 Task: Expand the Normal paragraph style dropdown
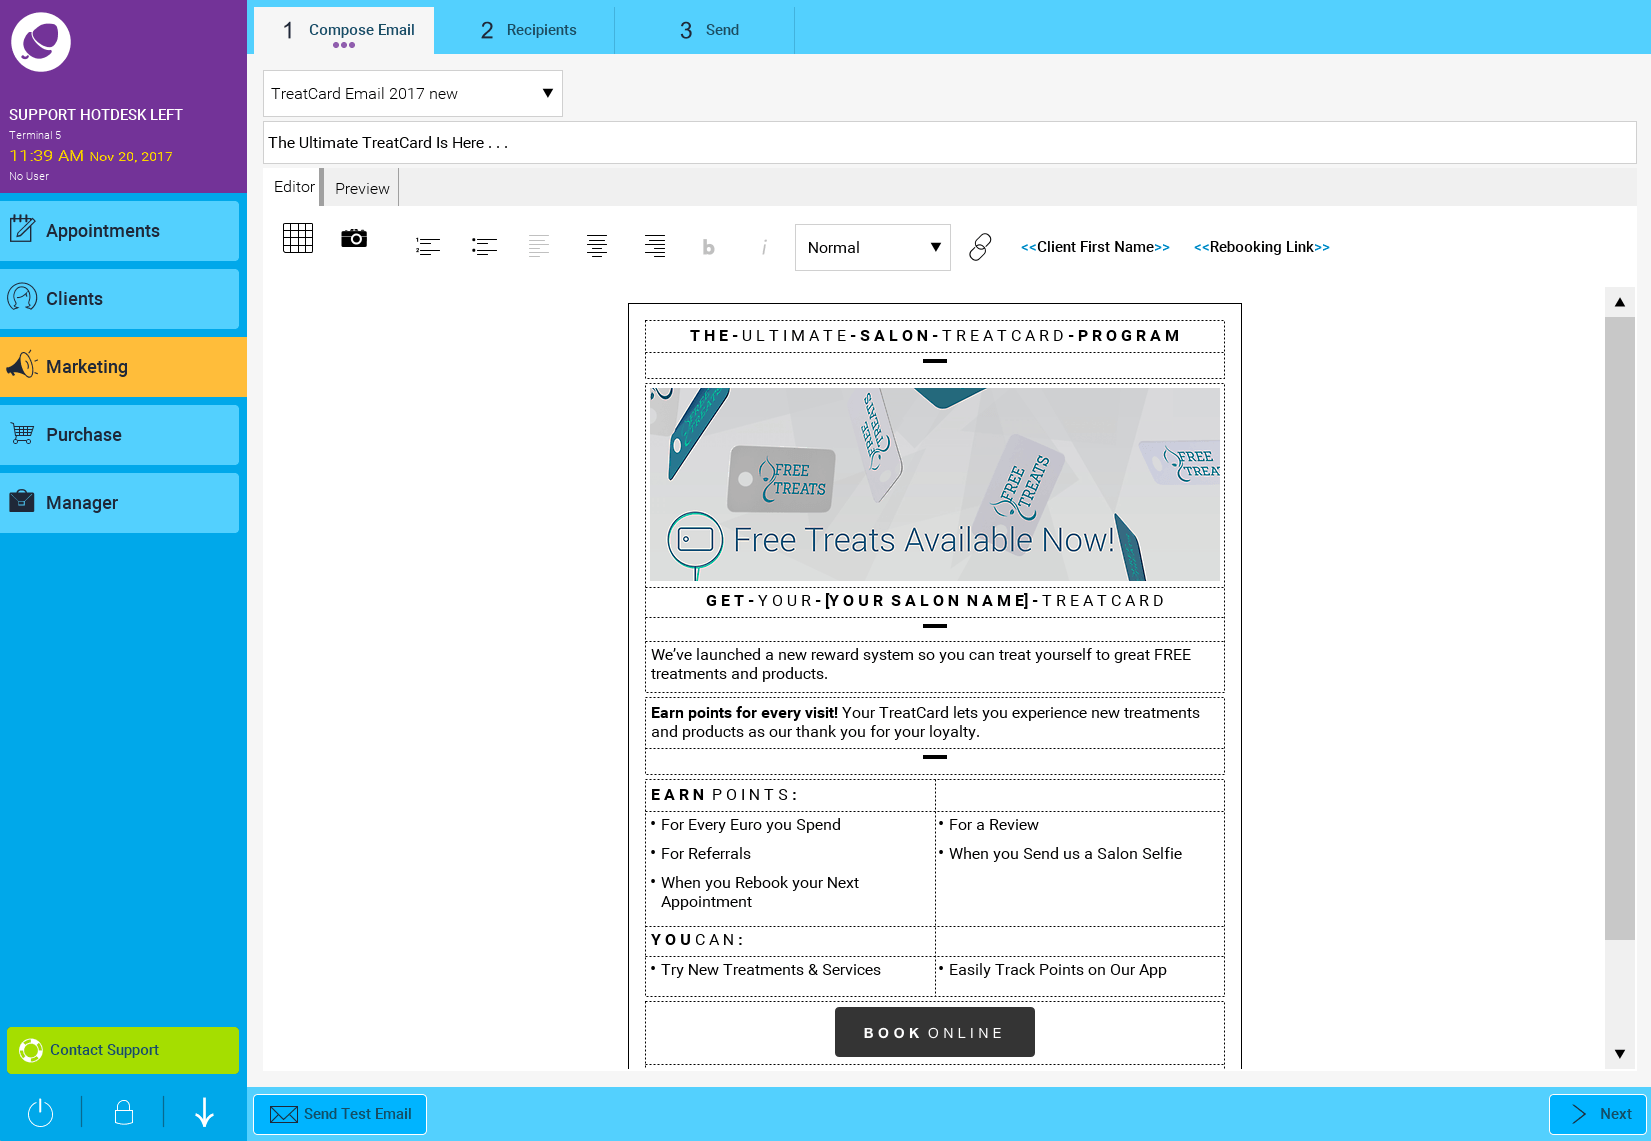[871, 247]
